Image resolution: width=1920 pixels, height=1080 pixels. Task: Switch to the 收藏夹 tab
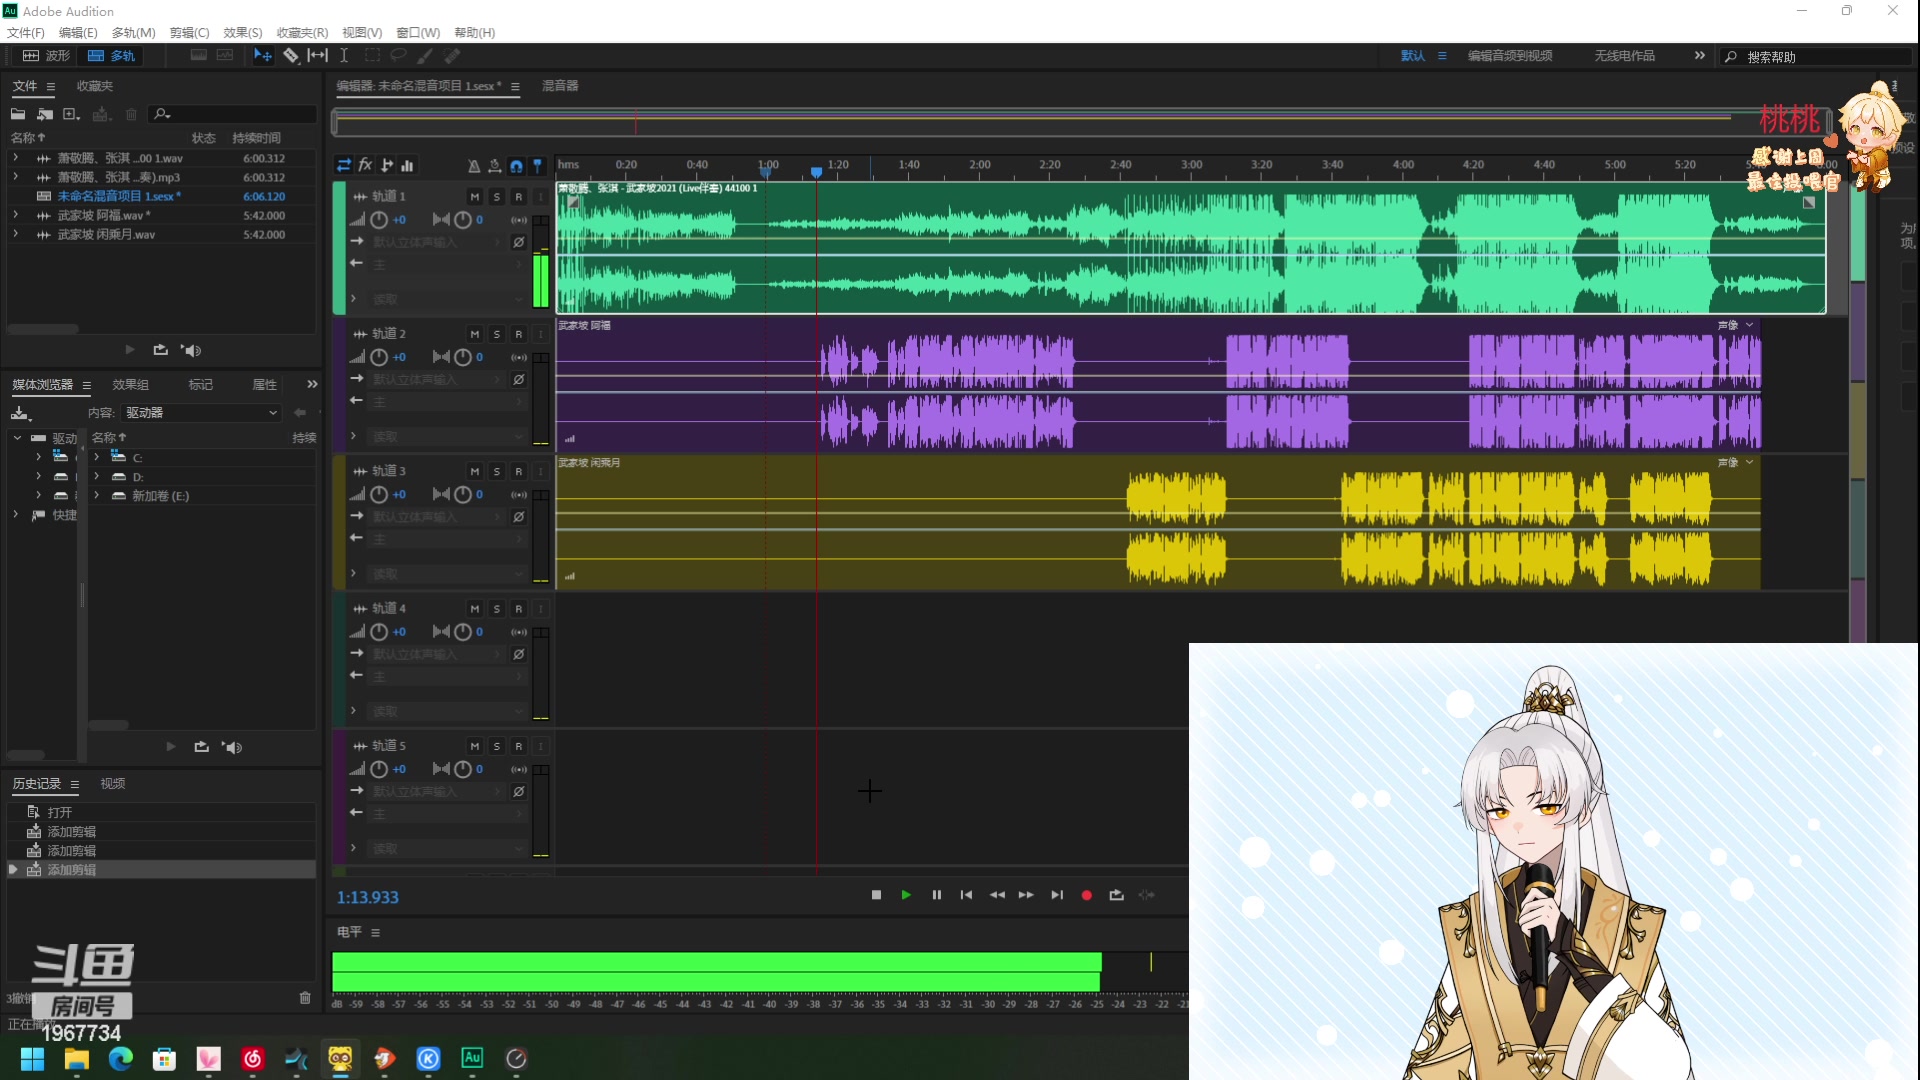(95, 86)
